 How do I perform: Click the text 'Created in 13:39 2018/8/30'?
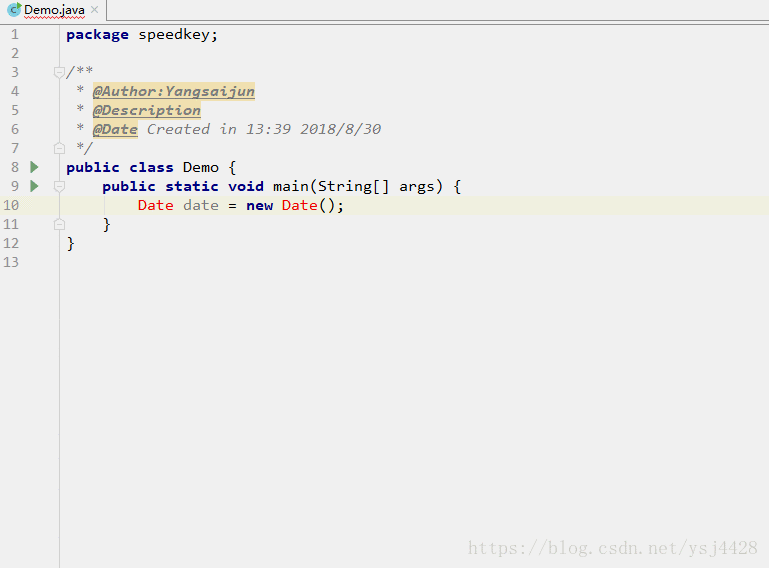(x=264, y=129)
